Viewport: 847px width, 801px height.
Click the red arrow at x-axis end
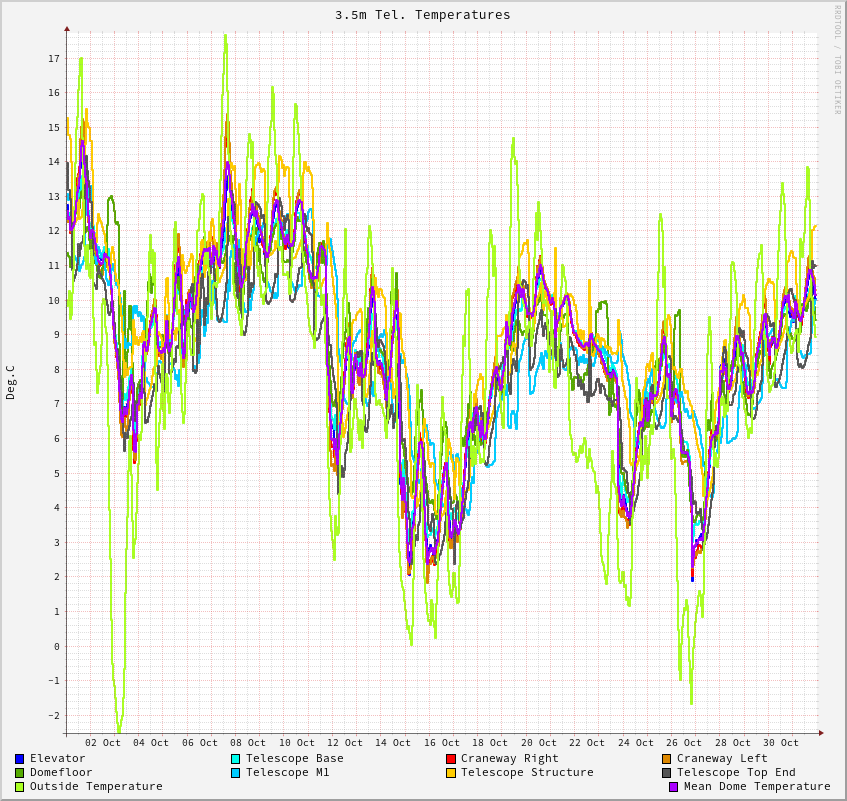pyautogui.click(x=821, y=733)
